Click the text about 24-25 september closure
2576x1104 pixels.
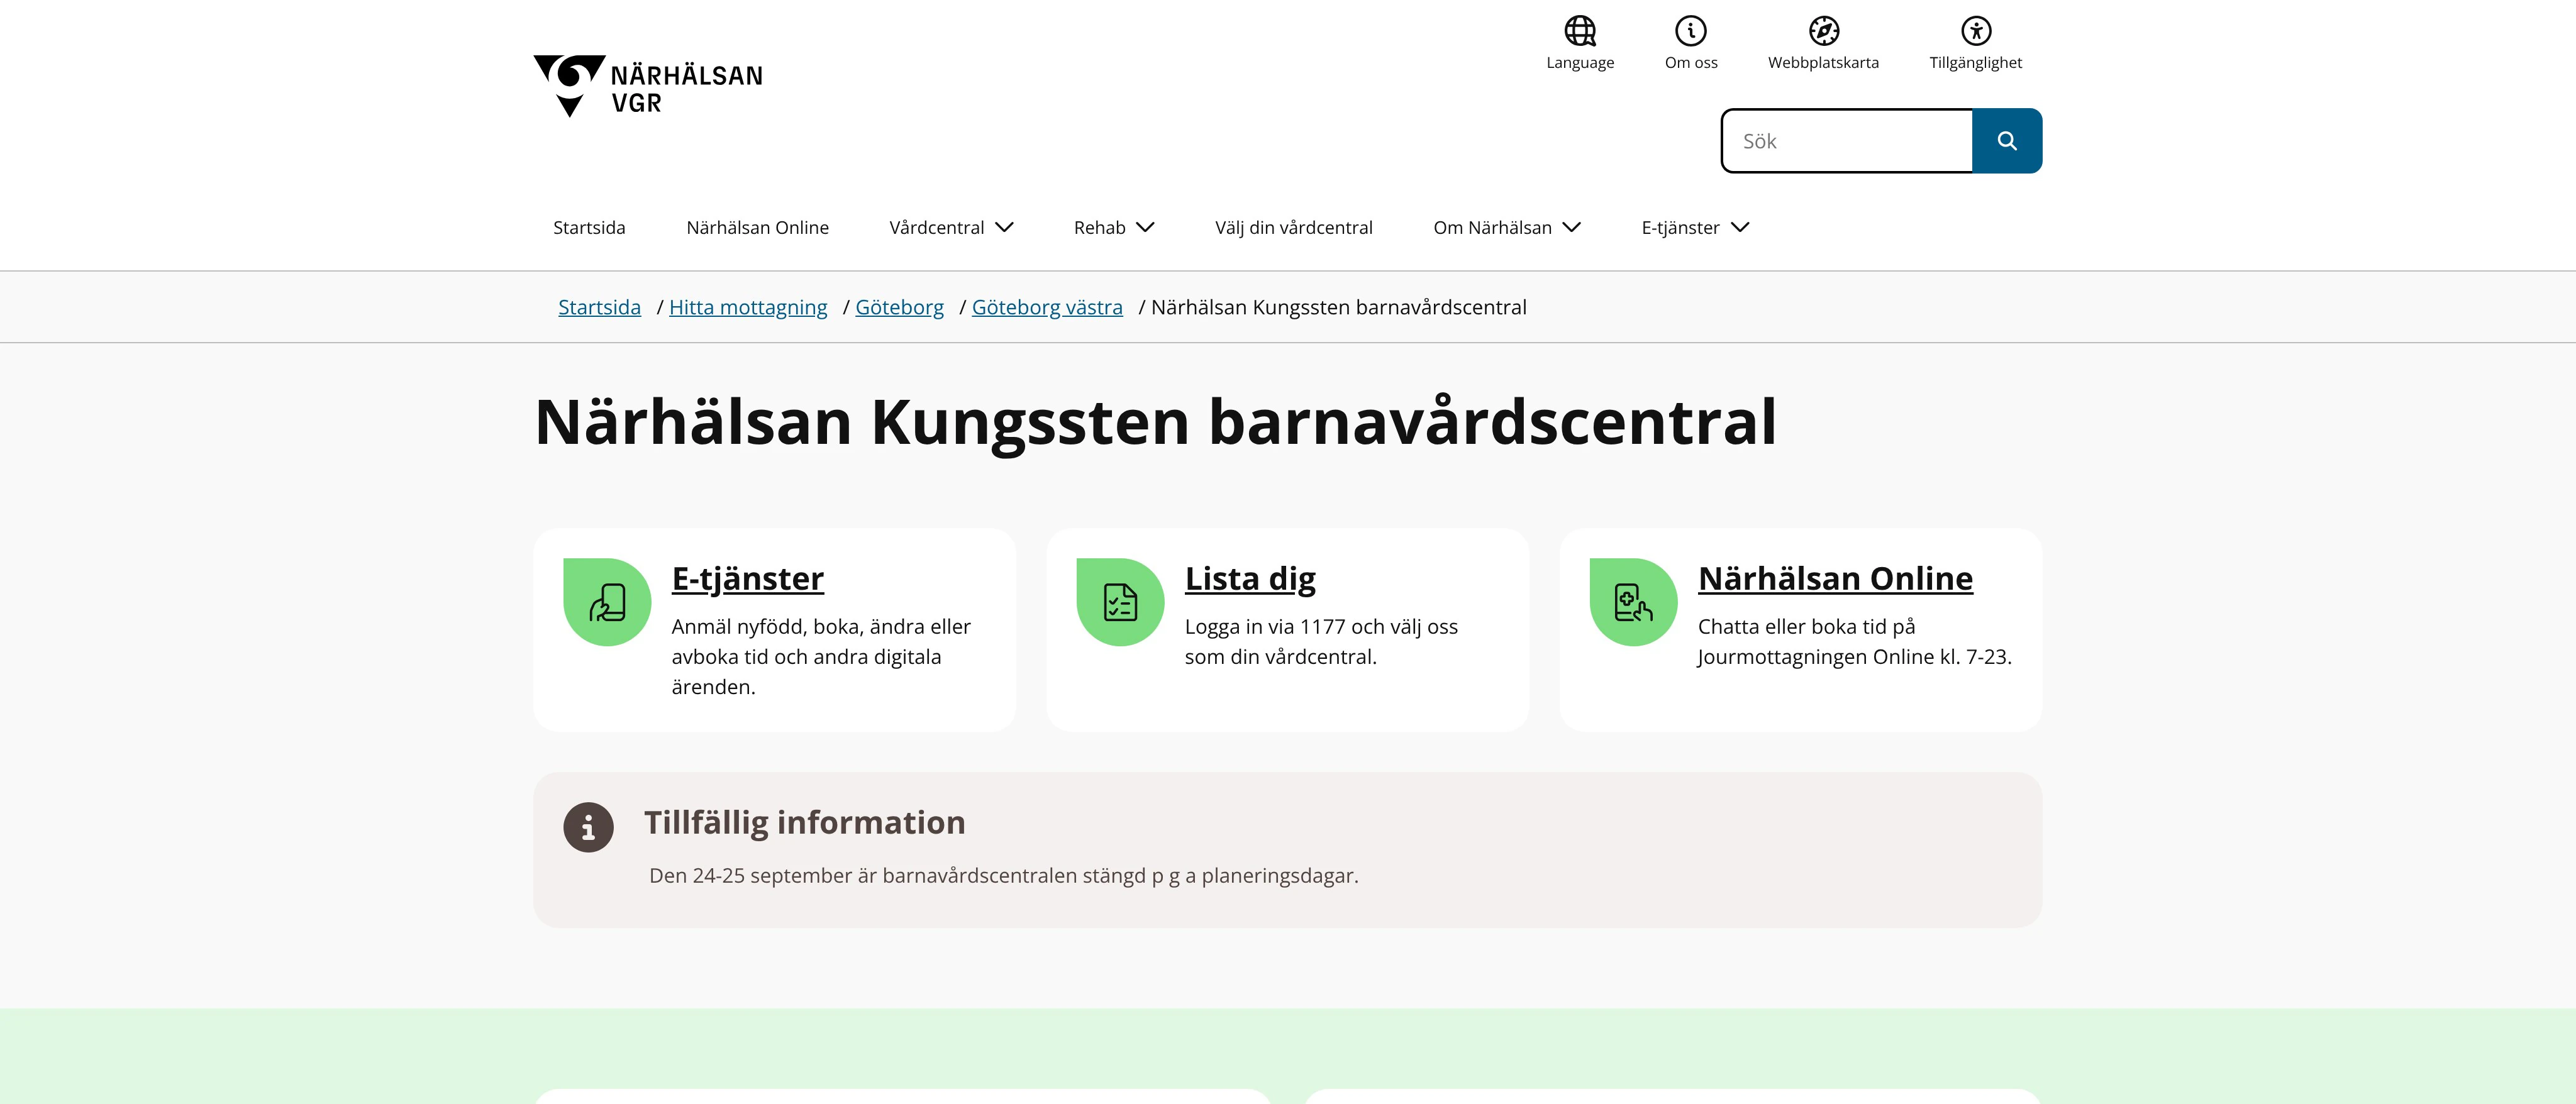1003,876
